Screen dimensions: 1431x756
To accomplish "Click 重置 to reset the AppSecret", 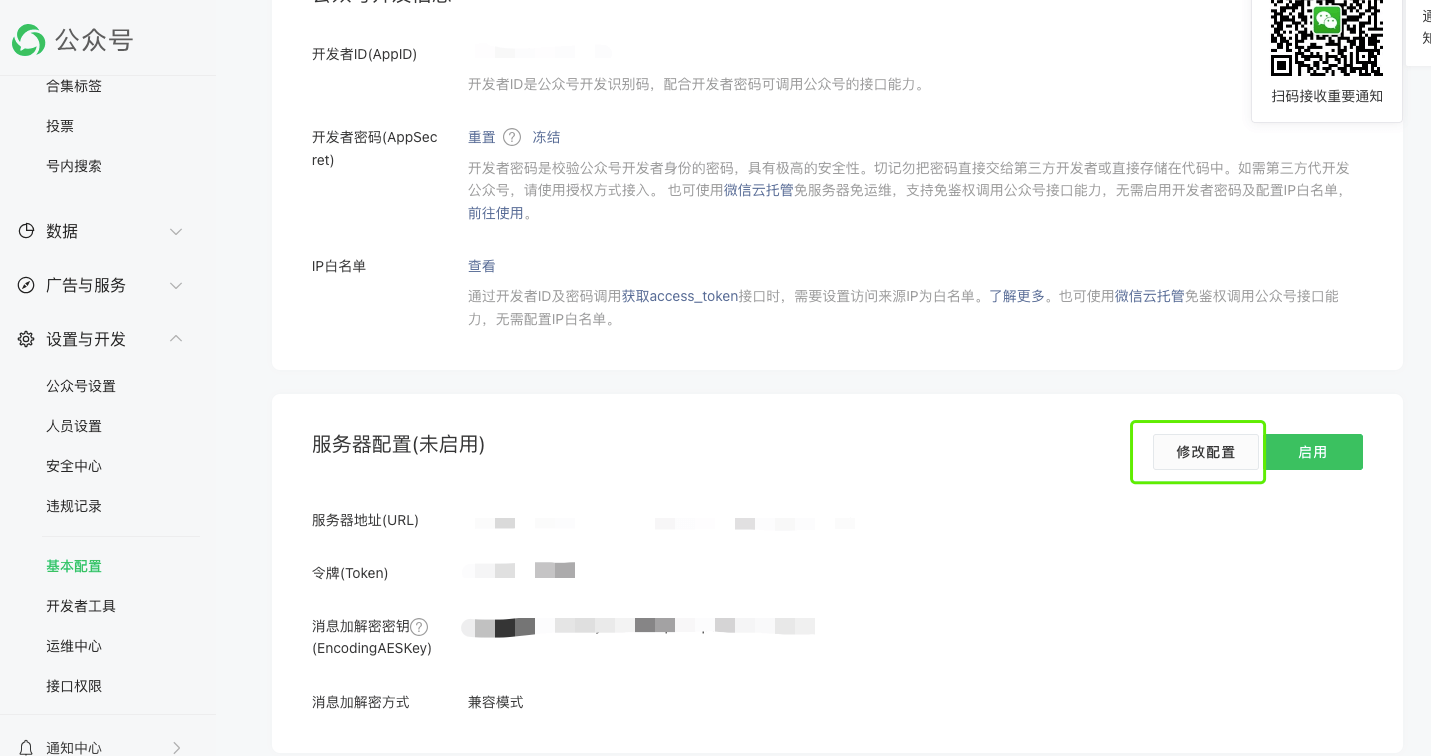I will [x=482, y=137].
